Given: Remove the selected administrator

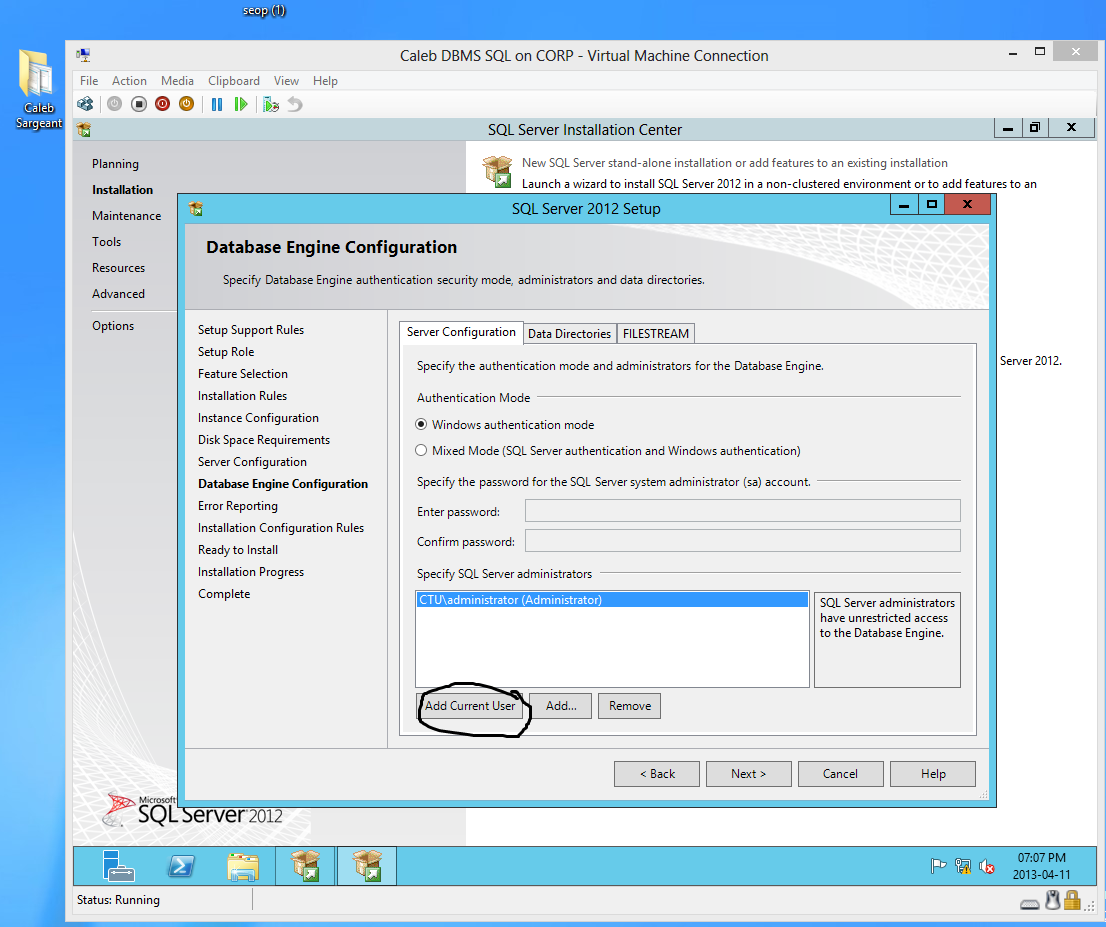Looking at the screenshot, I should [630, 705].
